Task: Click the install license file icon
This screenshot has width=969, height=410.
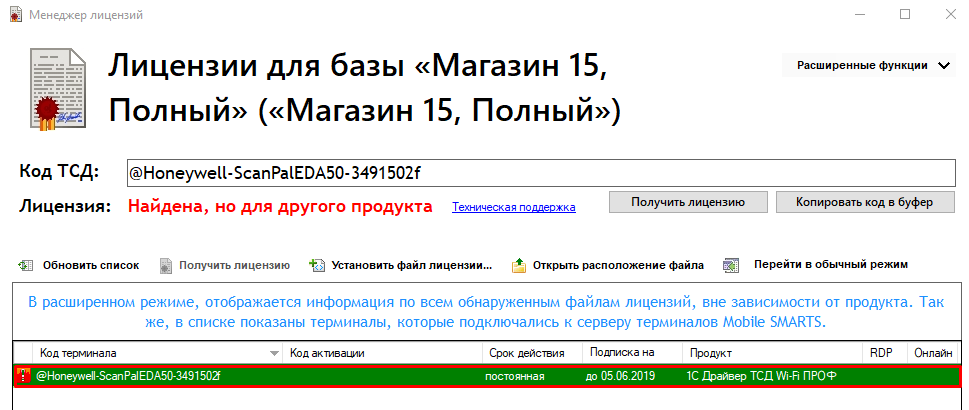Action: point(317,265)
